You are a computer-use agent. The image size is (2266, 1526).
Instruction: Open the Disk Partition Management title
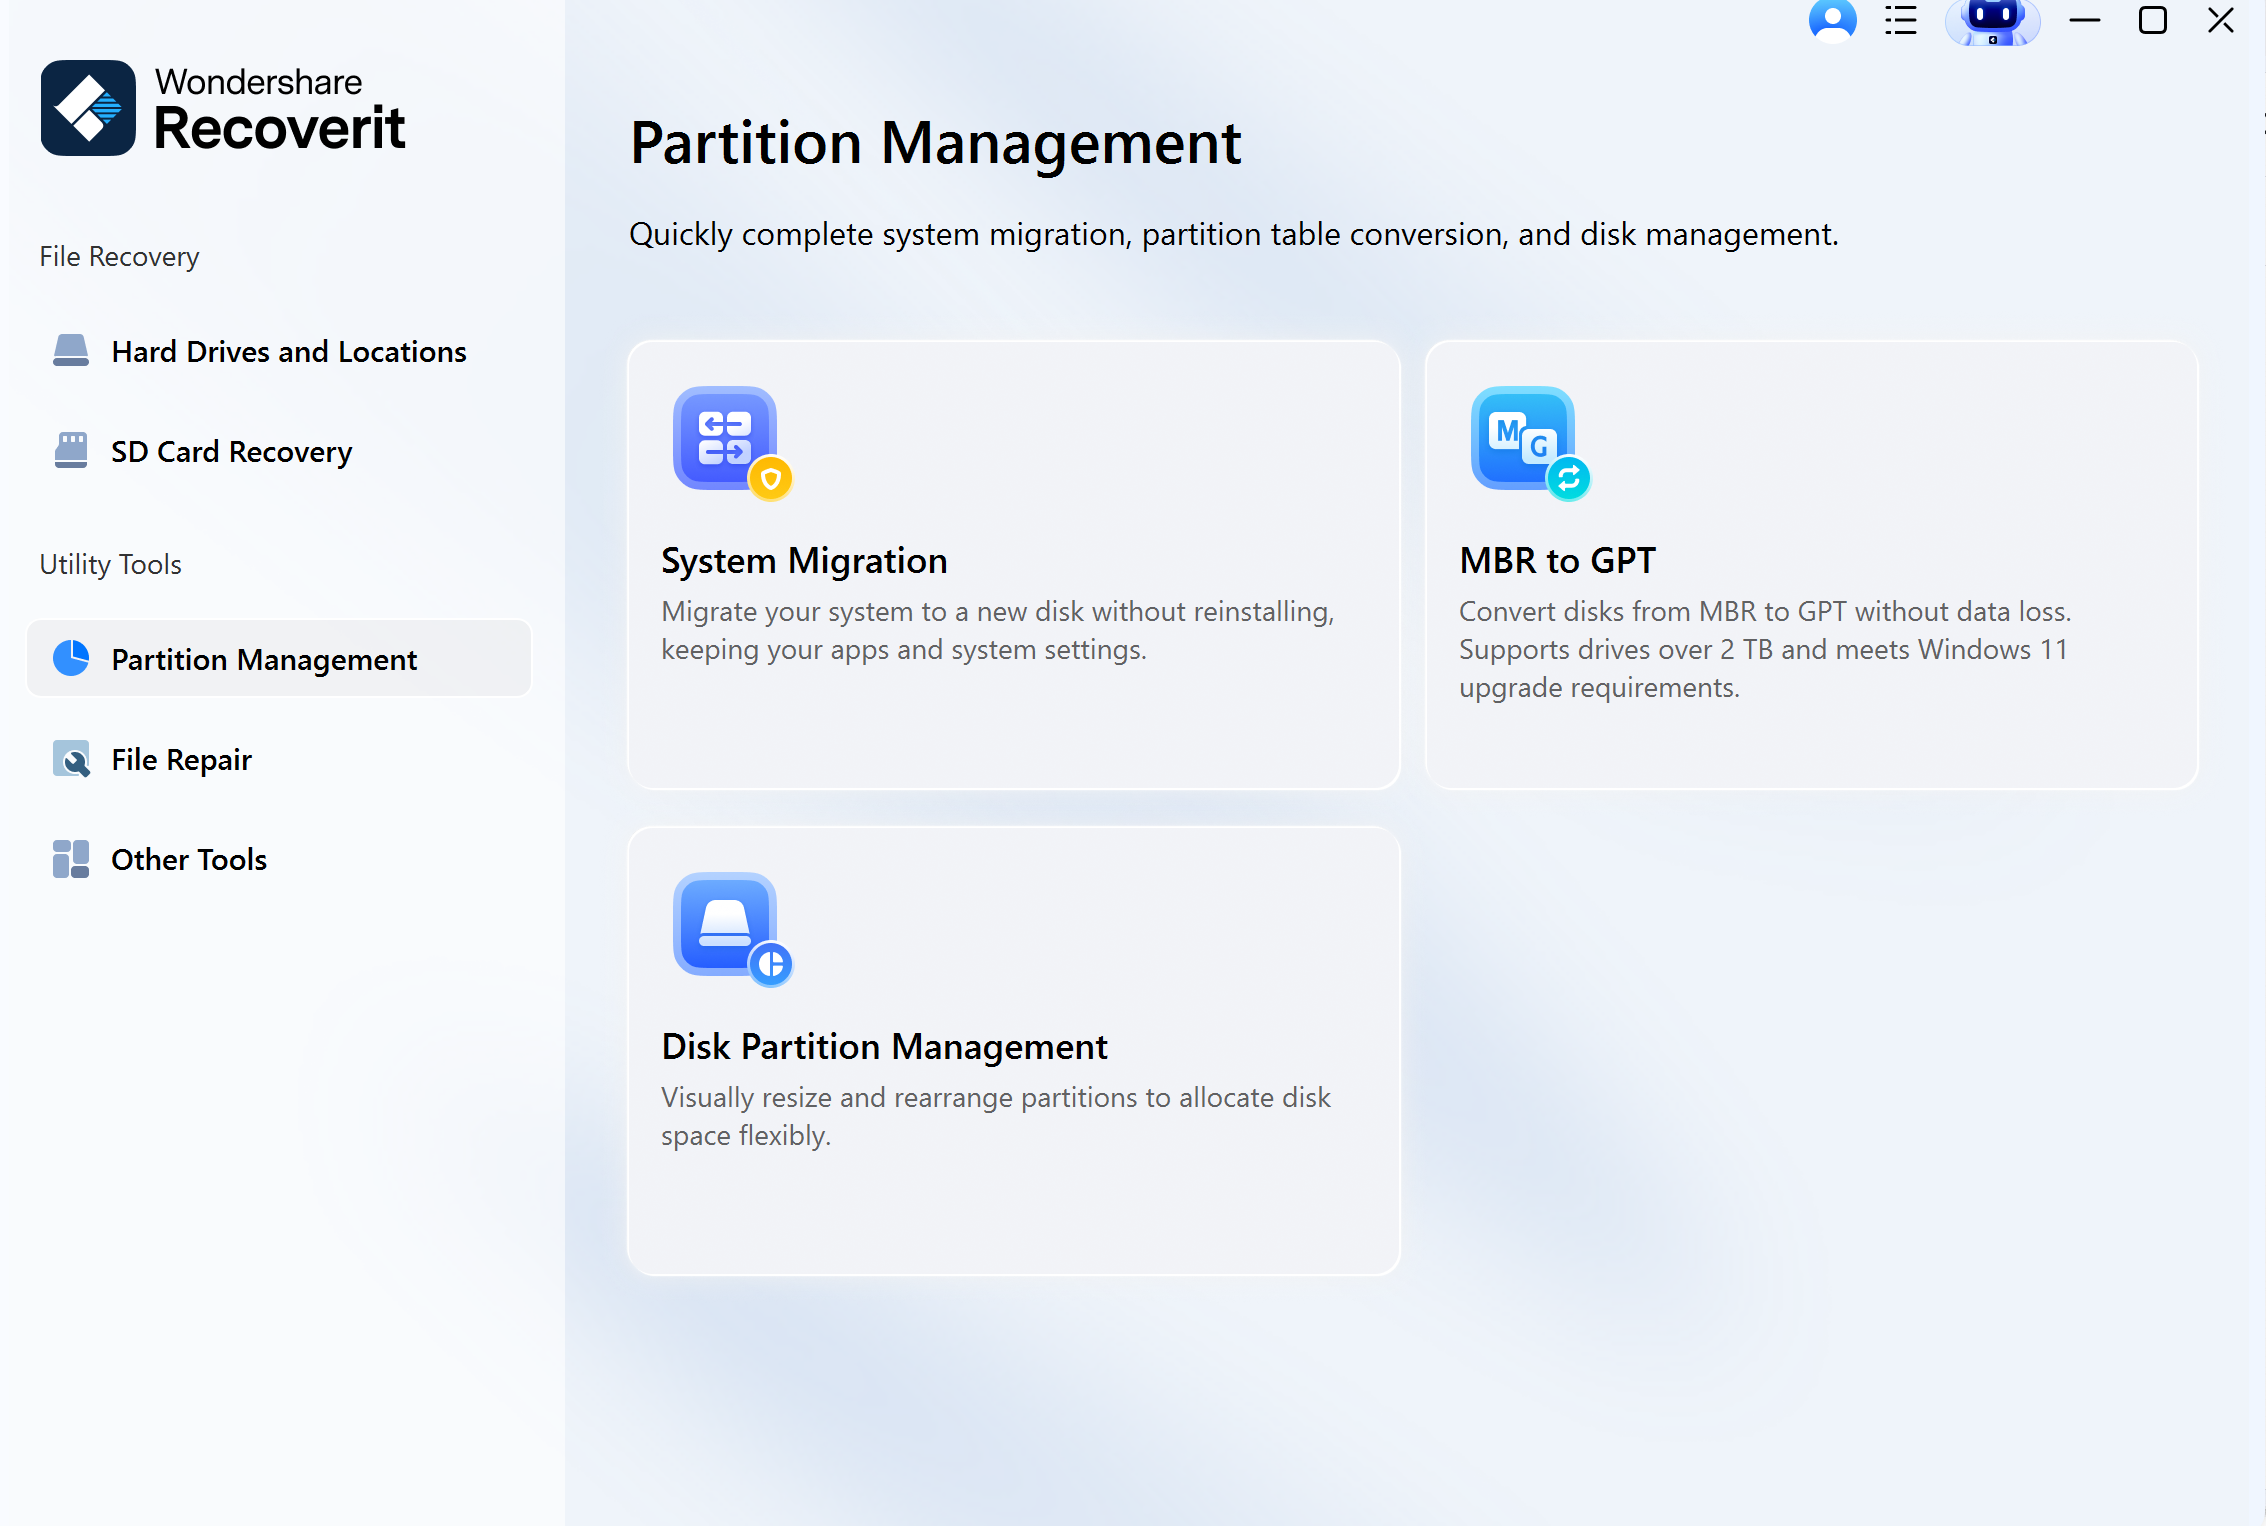(884, 1047)
